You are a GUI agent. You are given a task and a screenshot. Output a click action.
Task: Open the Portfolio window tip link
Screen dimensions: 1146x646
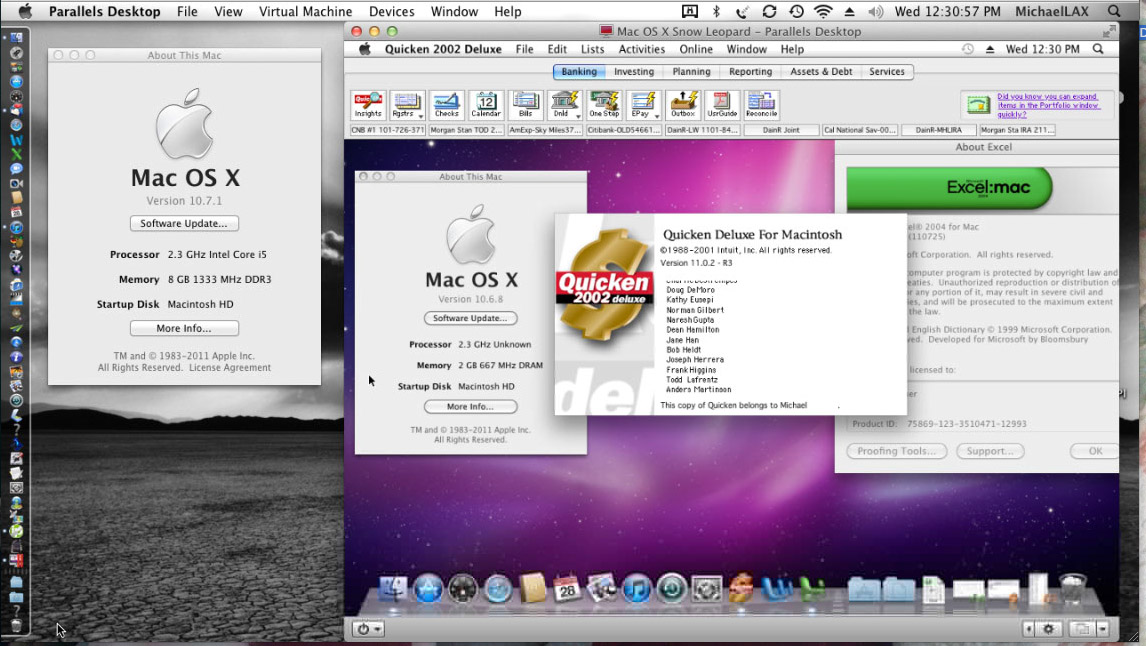[x=1047, y=104]
